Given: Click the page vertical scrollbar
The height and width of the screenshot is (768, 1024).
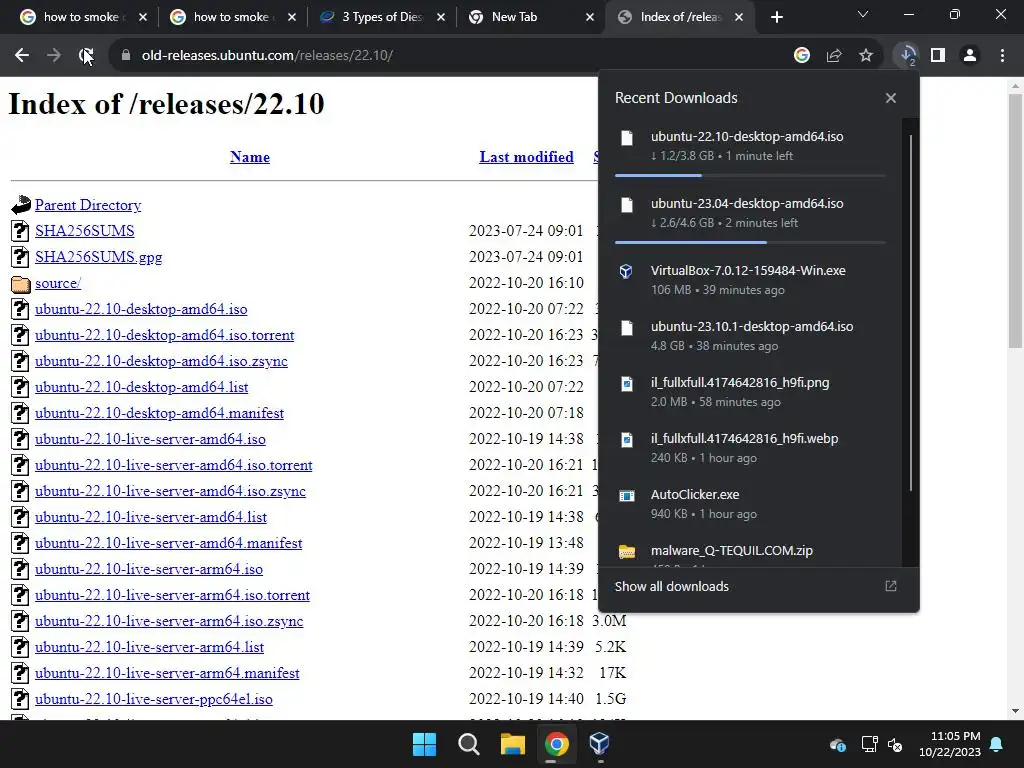Looking at the screenshot, I should click(1015, 222).
